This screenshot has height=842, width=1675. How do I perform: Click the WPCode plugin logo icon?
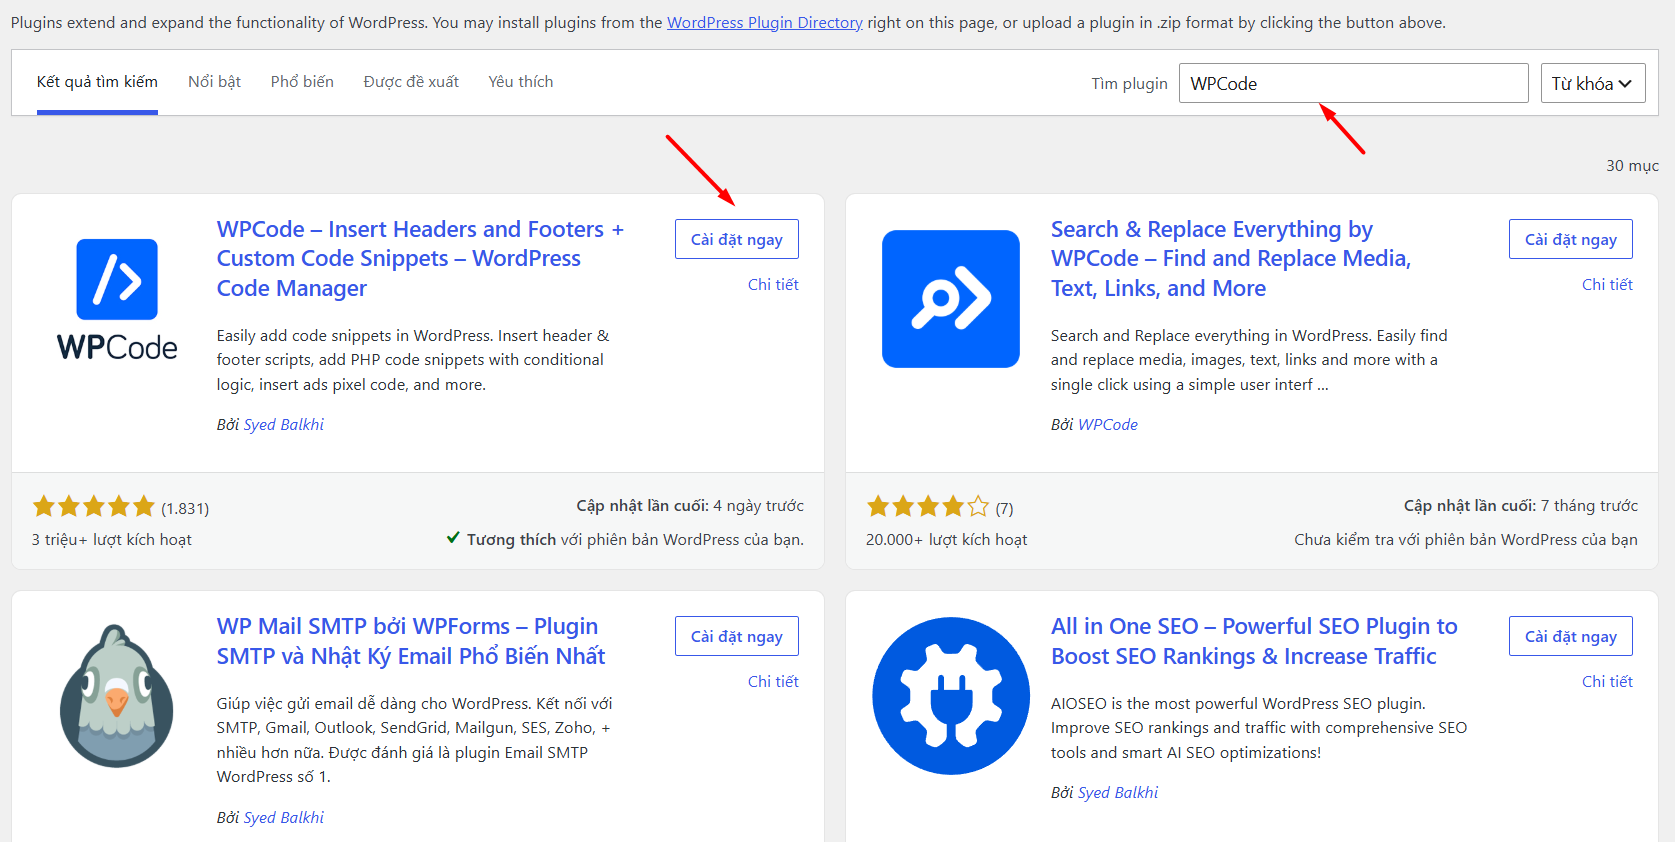pos(117,299)
